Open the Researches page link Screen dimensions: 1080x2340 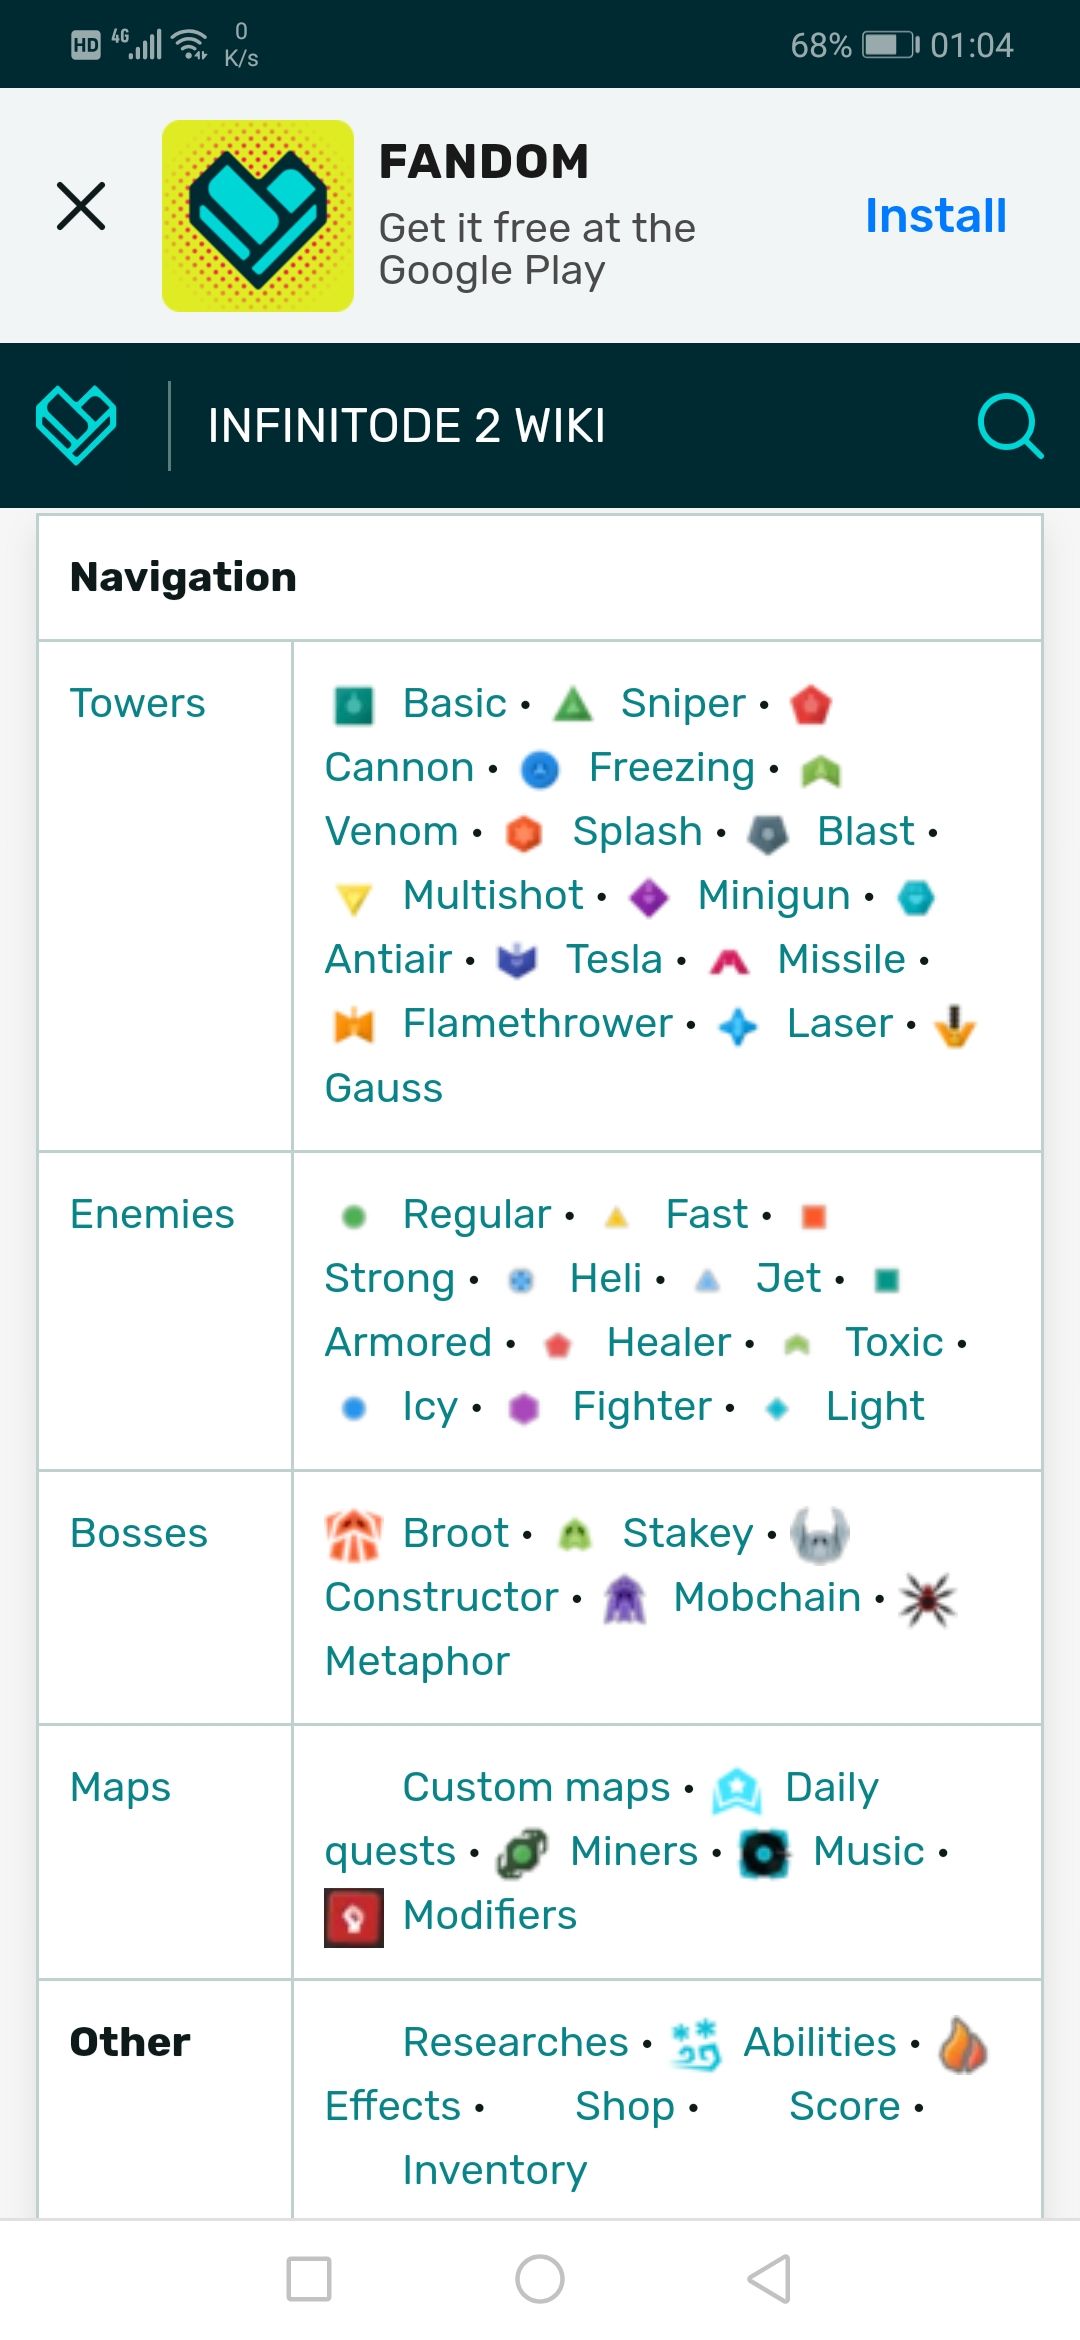pos(516,2042)
